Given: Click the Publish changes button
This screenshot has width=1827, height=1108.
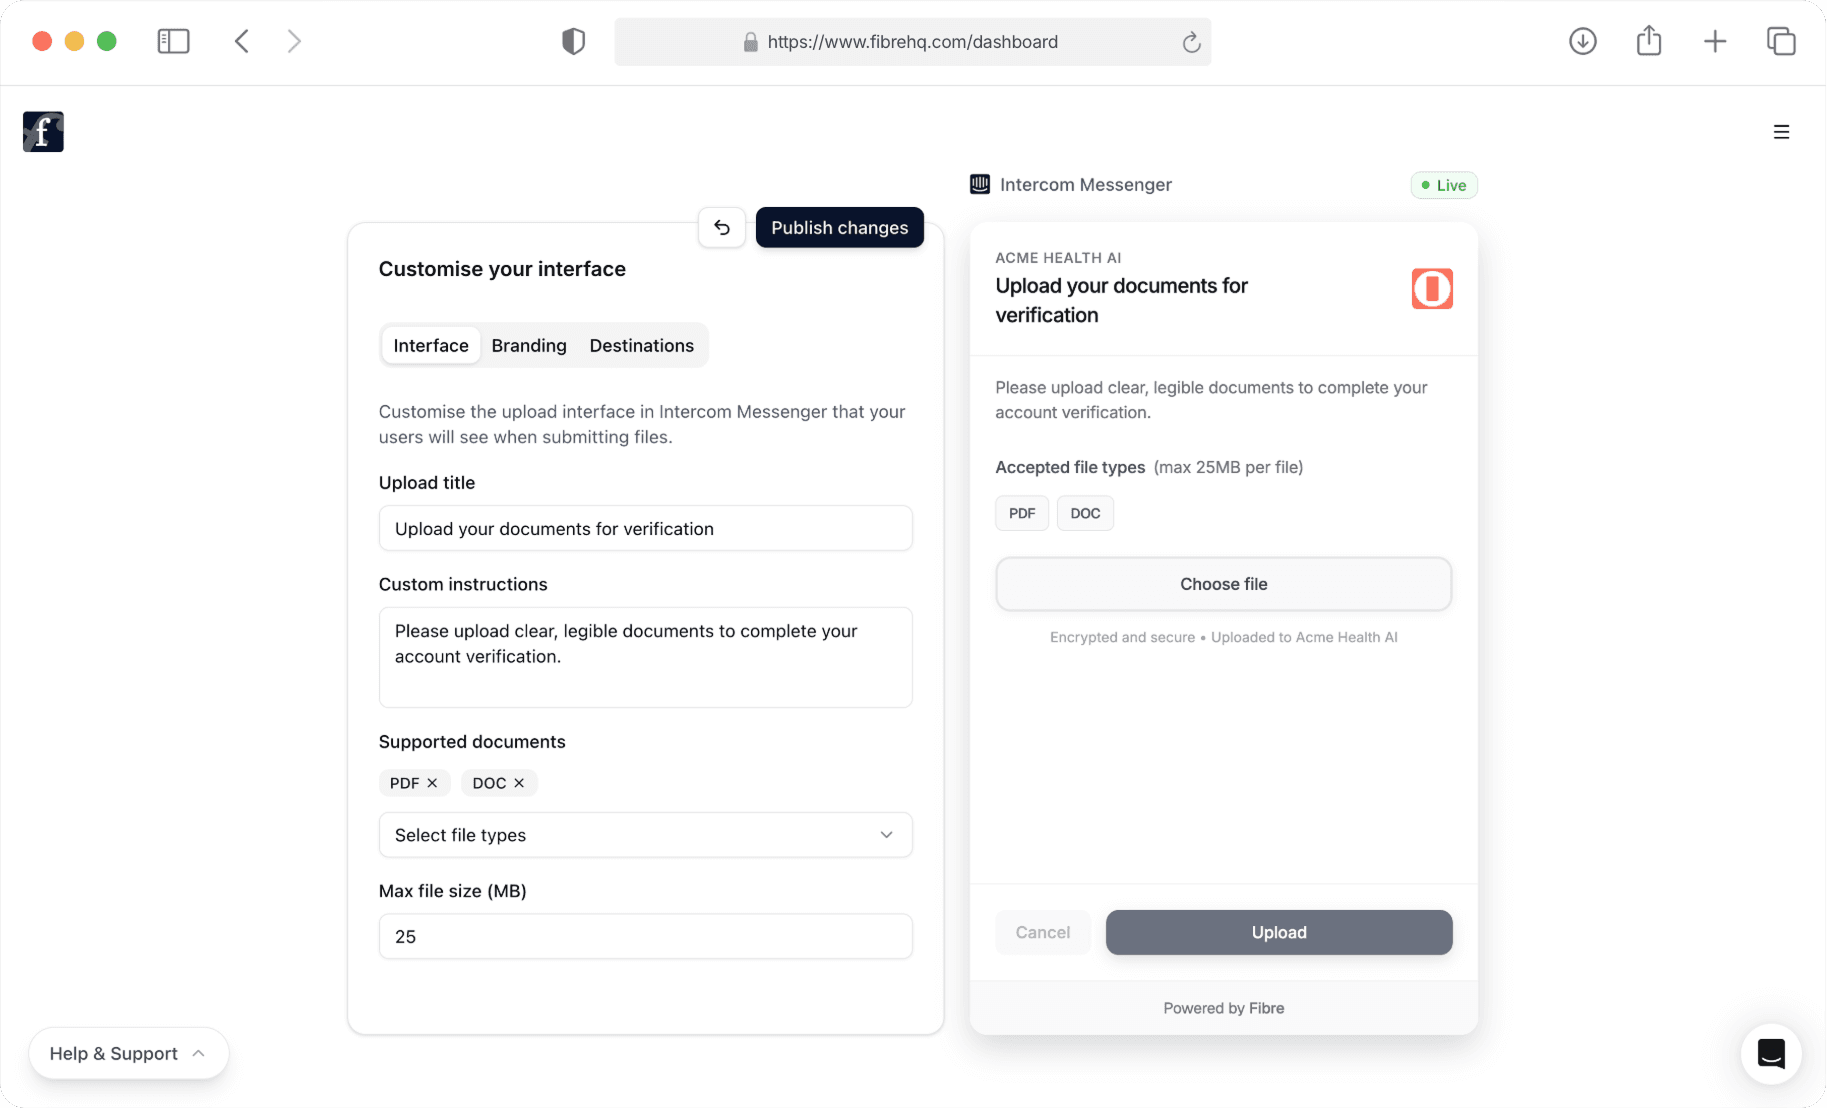Looking at the screenshot, I should point(839,228).
